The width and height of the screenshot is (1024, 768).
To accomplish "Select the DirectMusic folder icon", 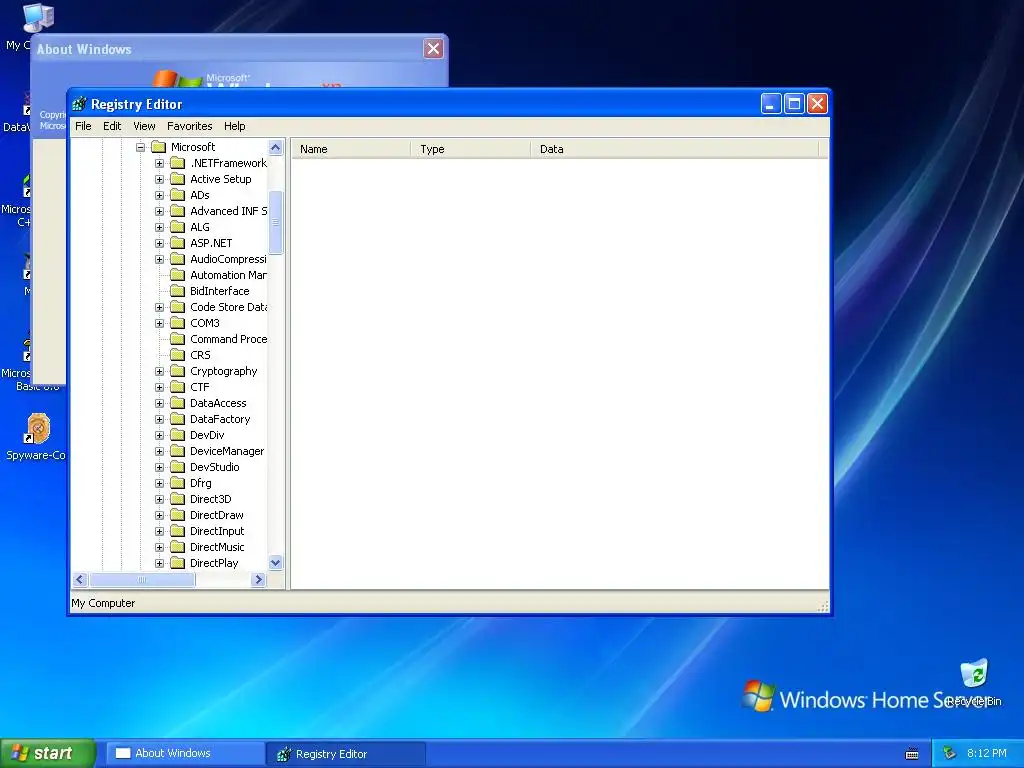I will (178, 547).
